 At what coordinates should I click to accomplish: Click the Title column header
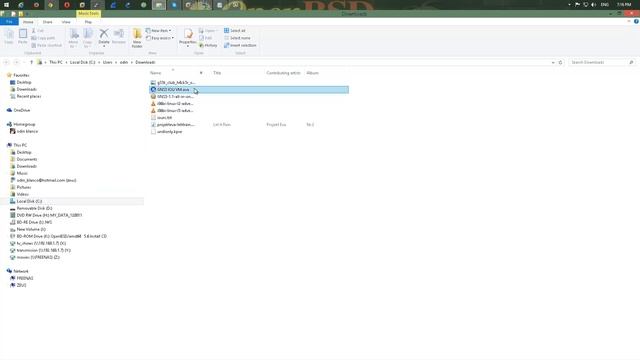tap(217, 73)
